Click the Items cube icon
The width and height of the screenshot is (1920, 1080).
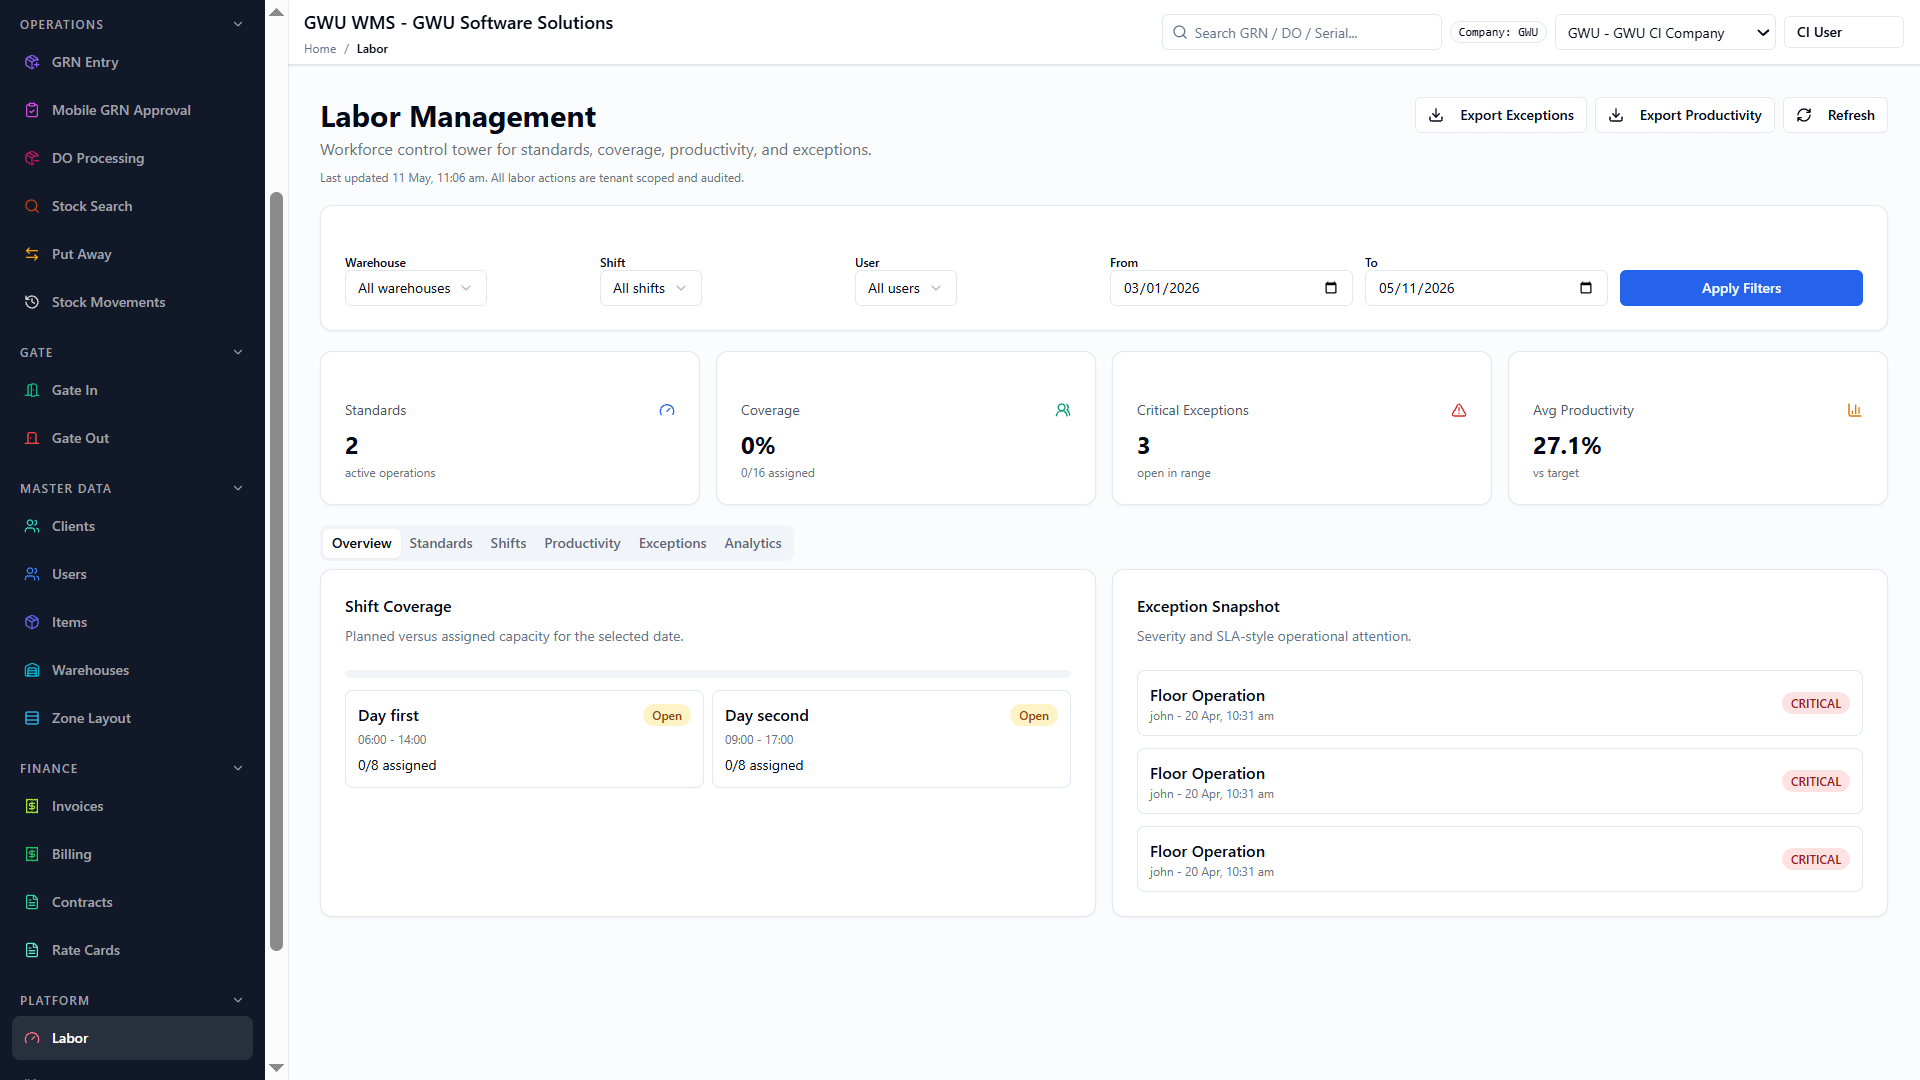(x=32, y=622)
